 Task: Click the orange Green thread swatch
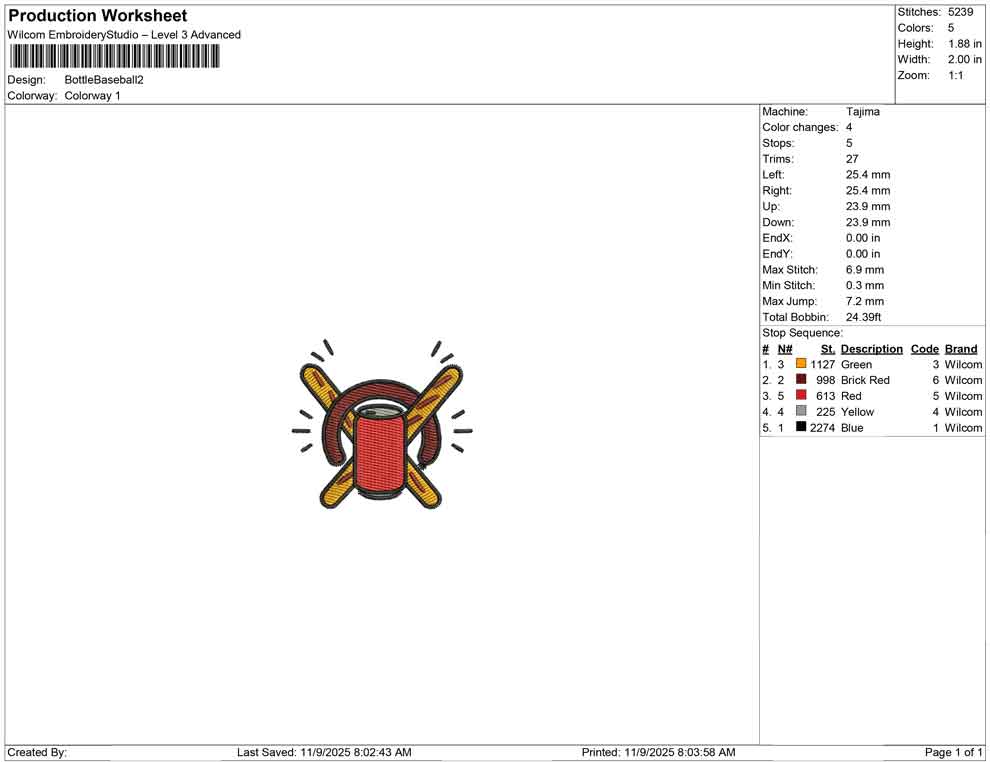click(801, 364)
